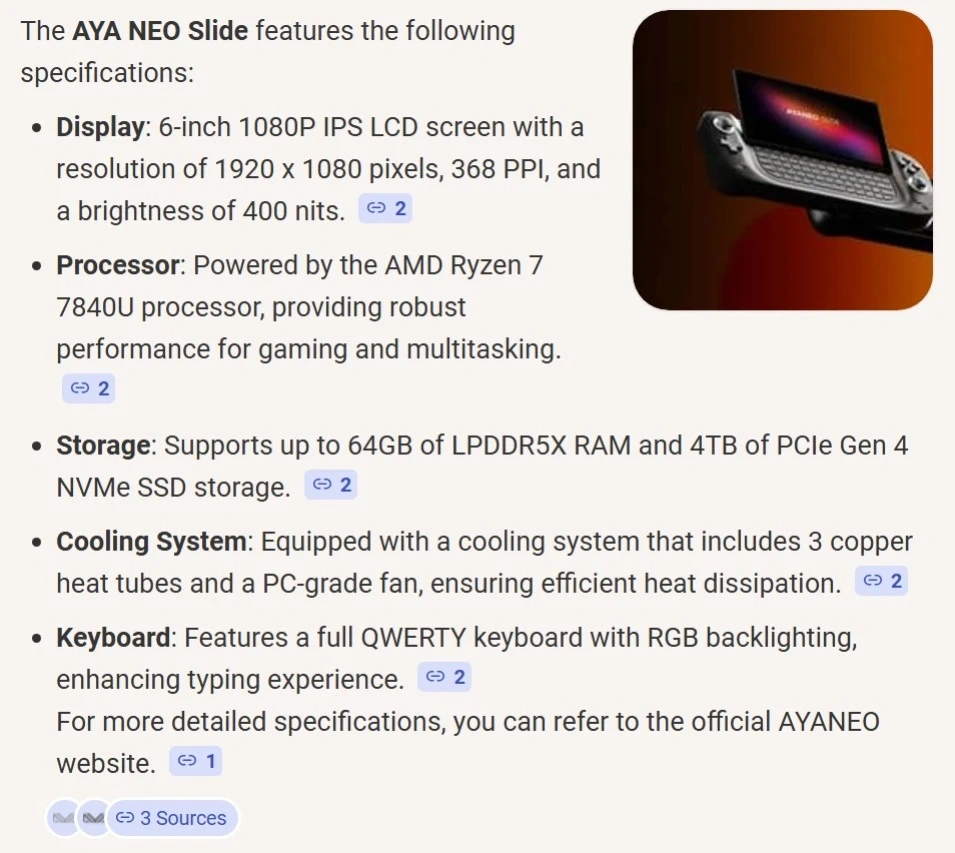Open the citation badge under the Processor description
The image size is (955, 853).
89,388
